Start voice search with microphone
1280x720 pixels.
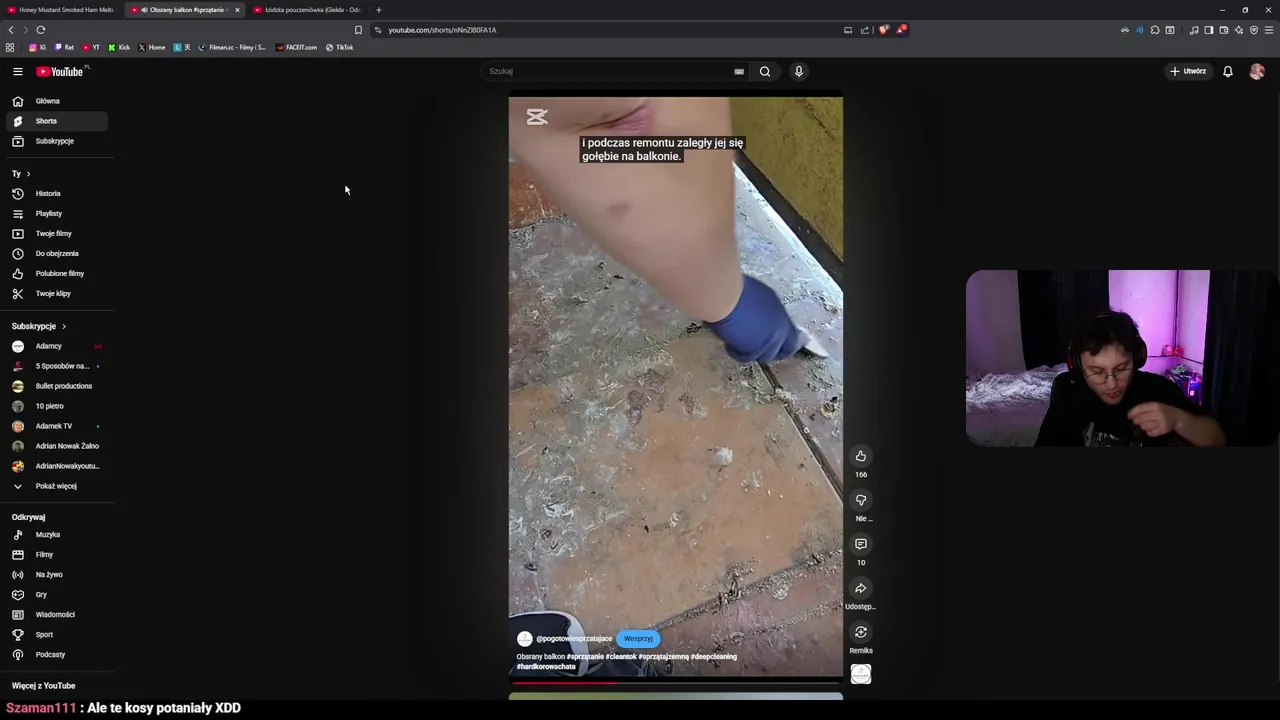pyautogui.click(x=798, y=72)
